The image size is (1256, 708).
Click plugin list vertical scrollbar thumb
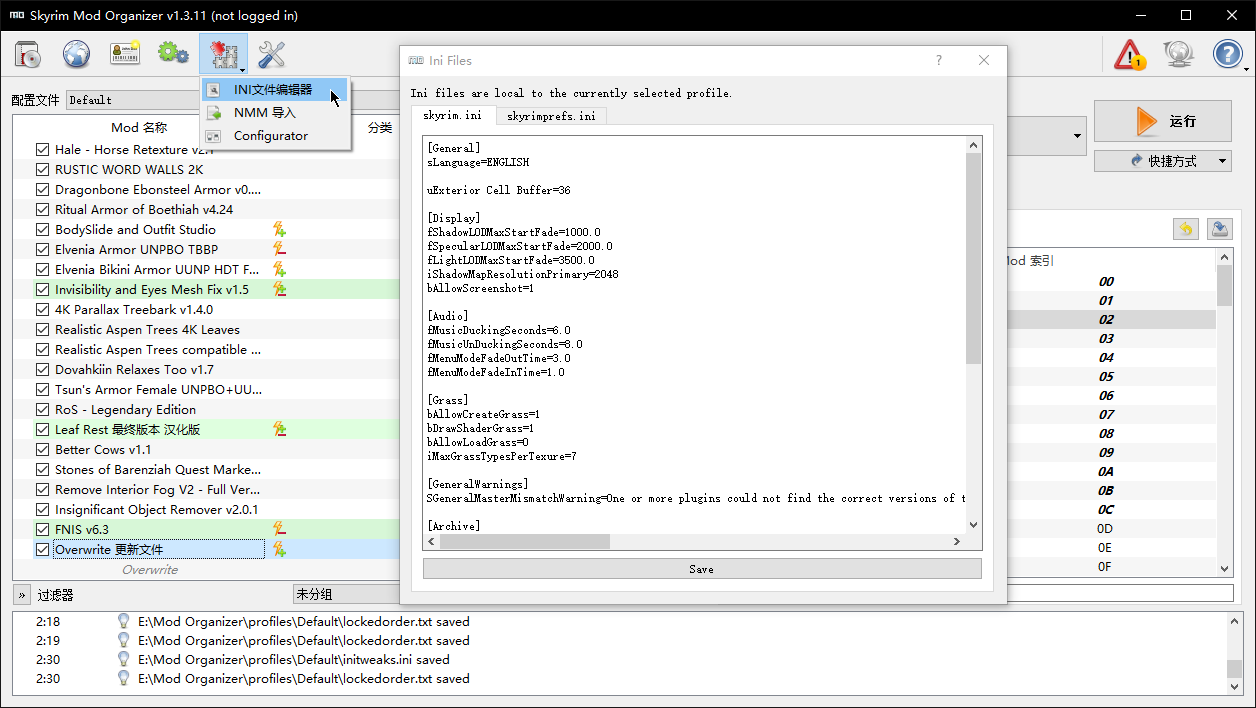1225,286
